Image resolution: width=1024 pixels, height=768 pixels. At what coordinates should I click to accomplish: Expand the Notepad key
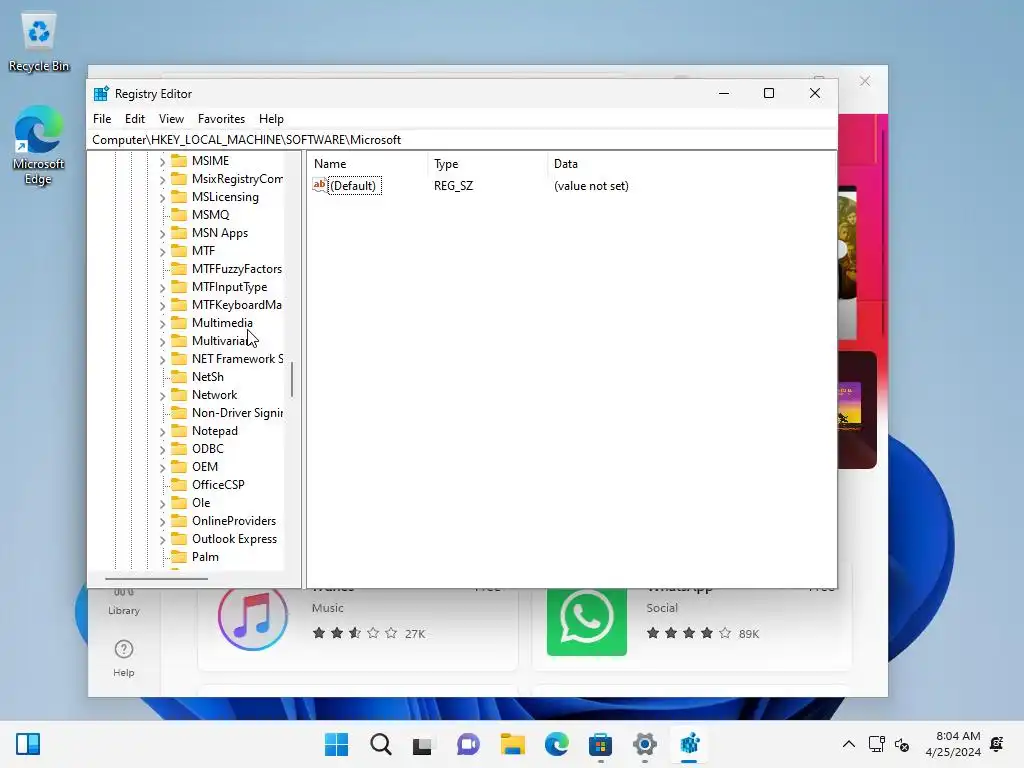click(163, 431)
